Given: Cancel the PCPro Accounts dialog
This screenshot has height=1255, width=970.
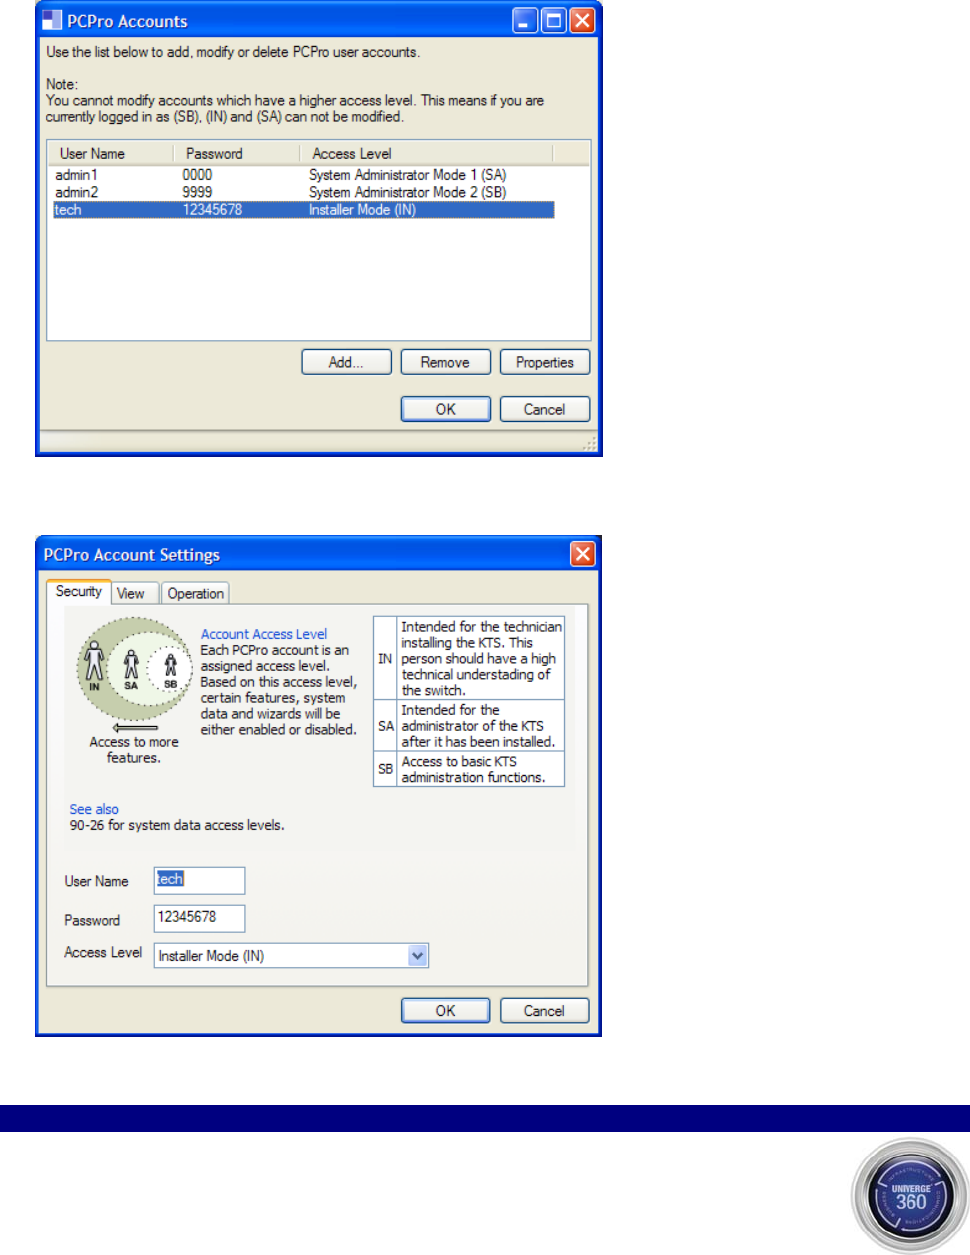Looking at the screenshot, I should 544,409.
